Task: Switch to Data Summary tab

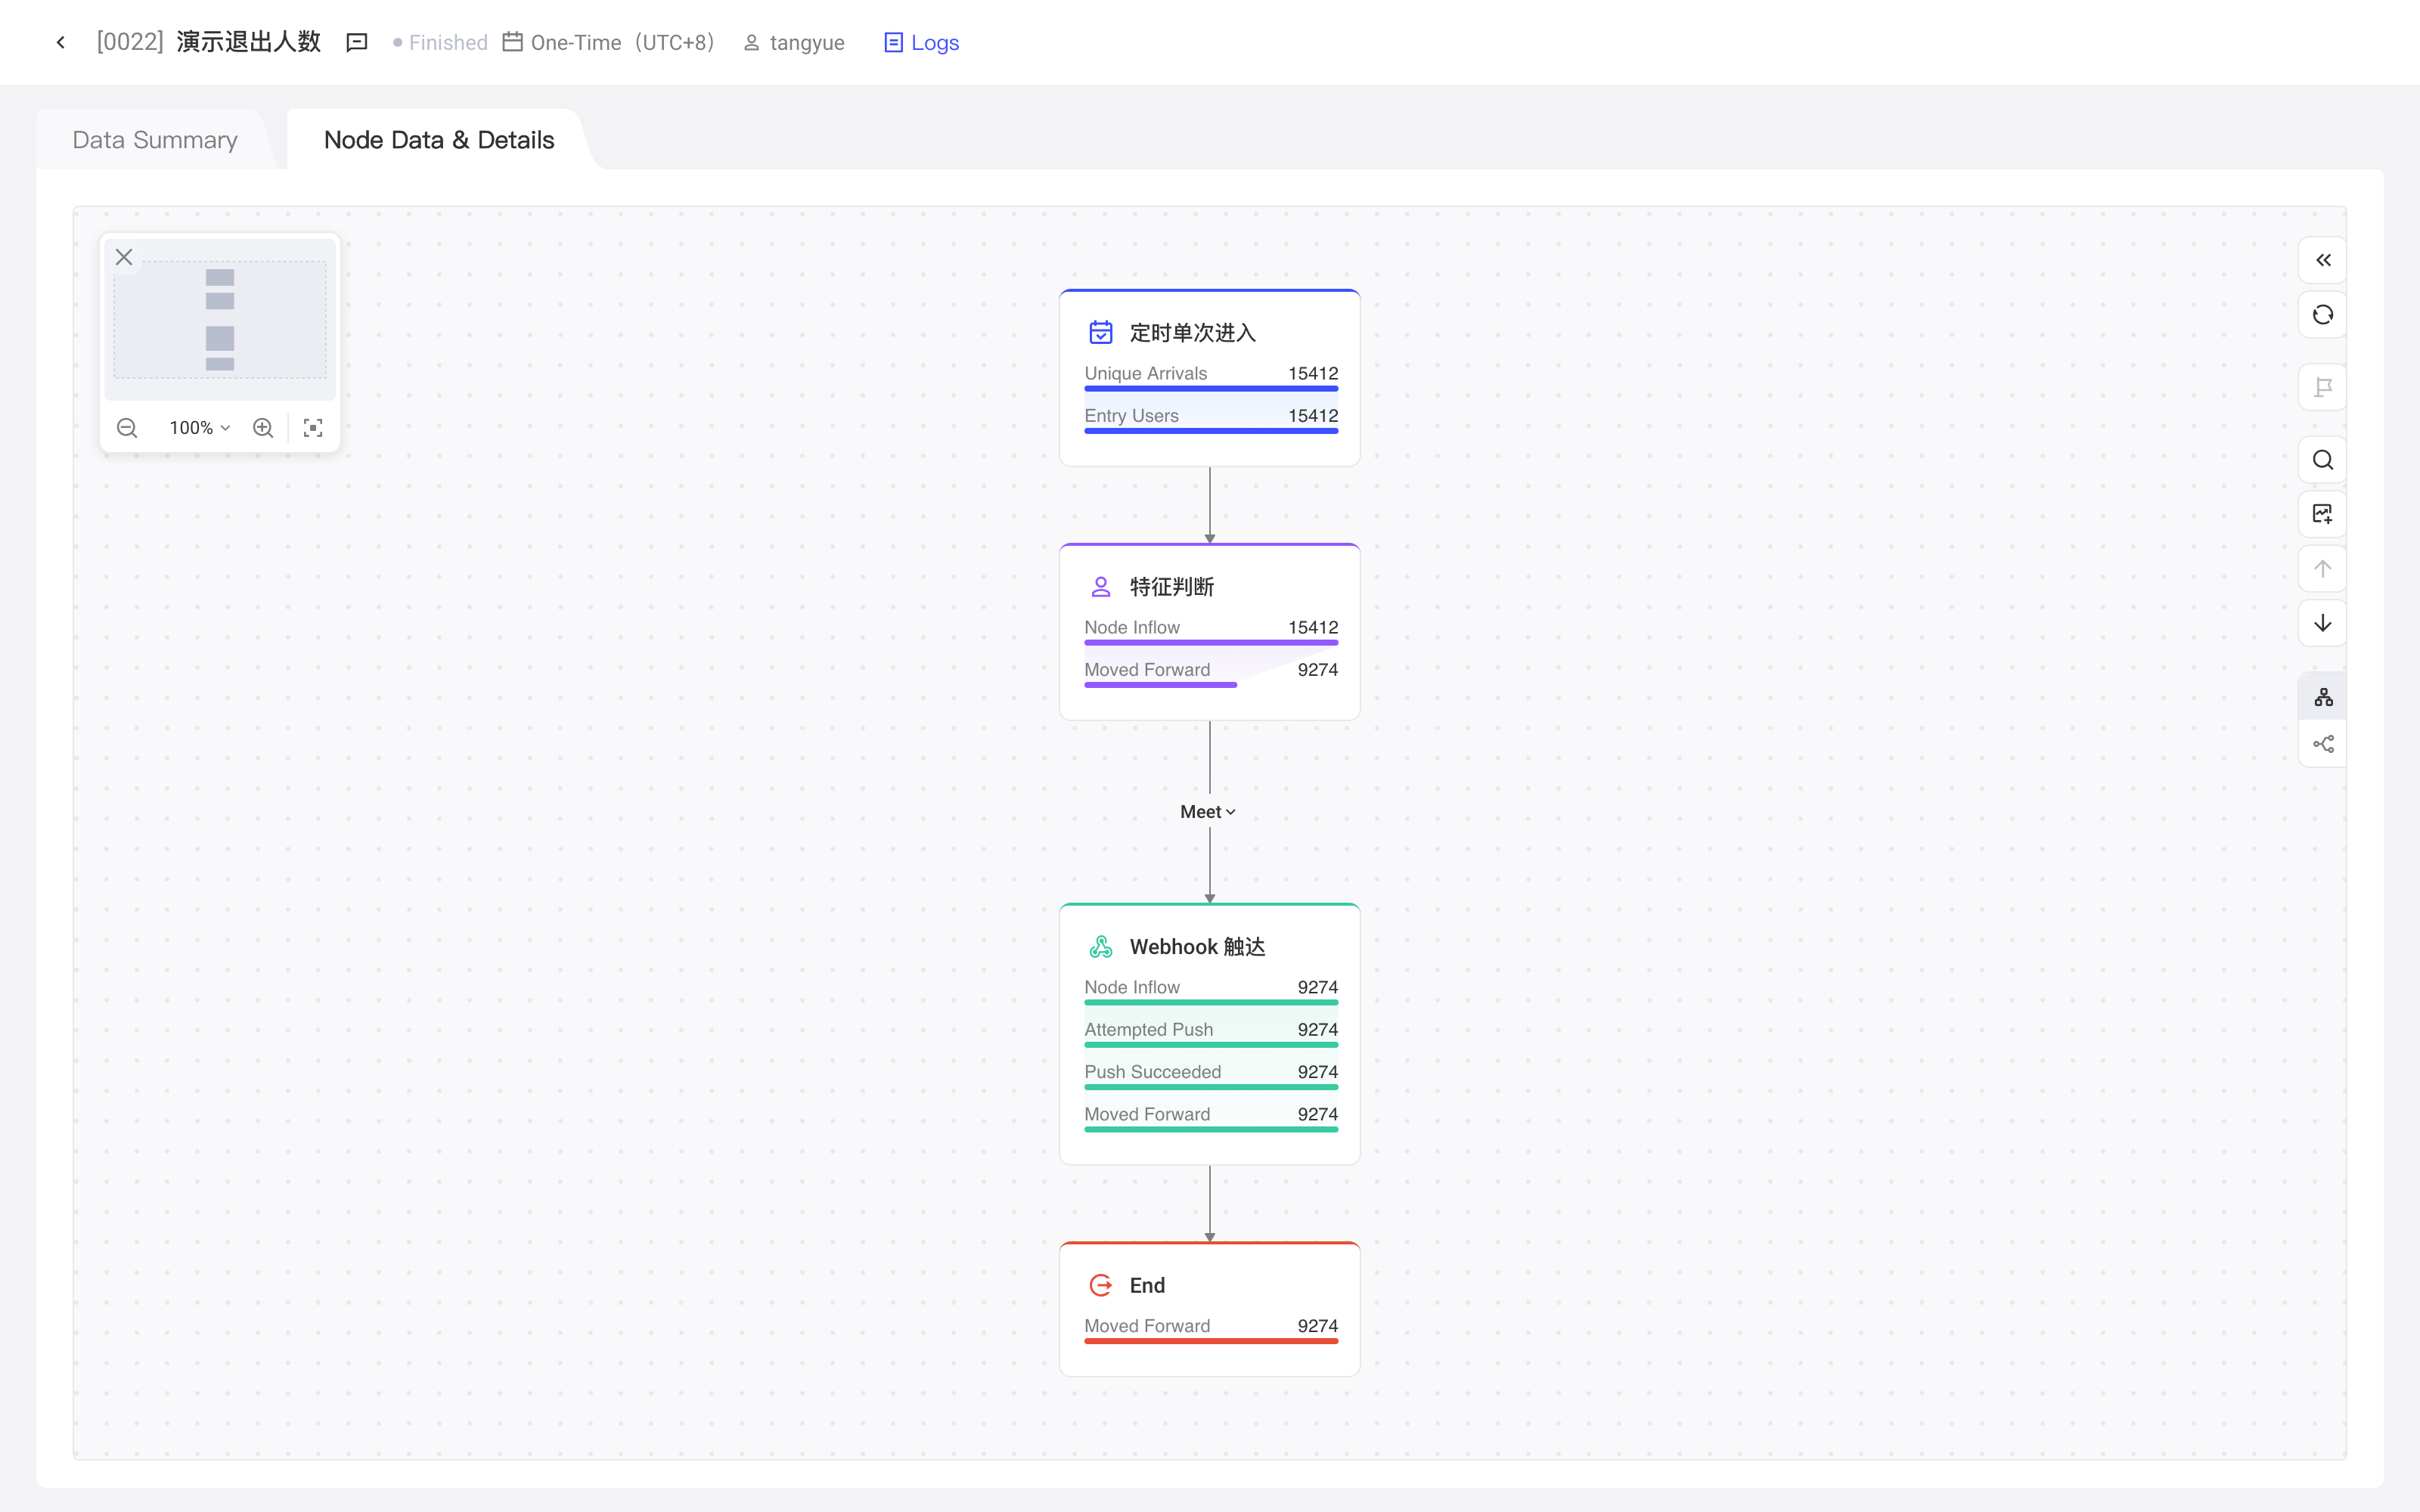Action: (155, 140)
